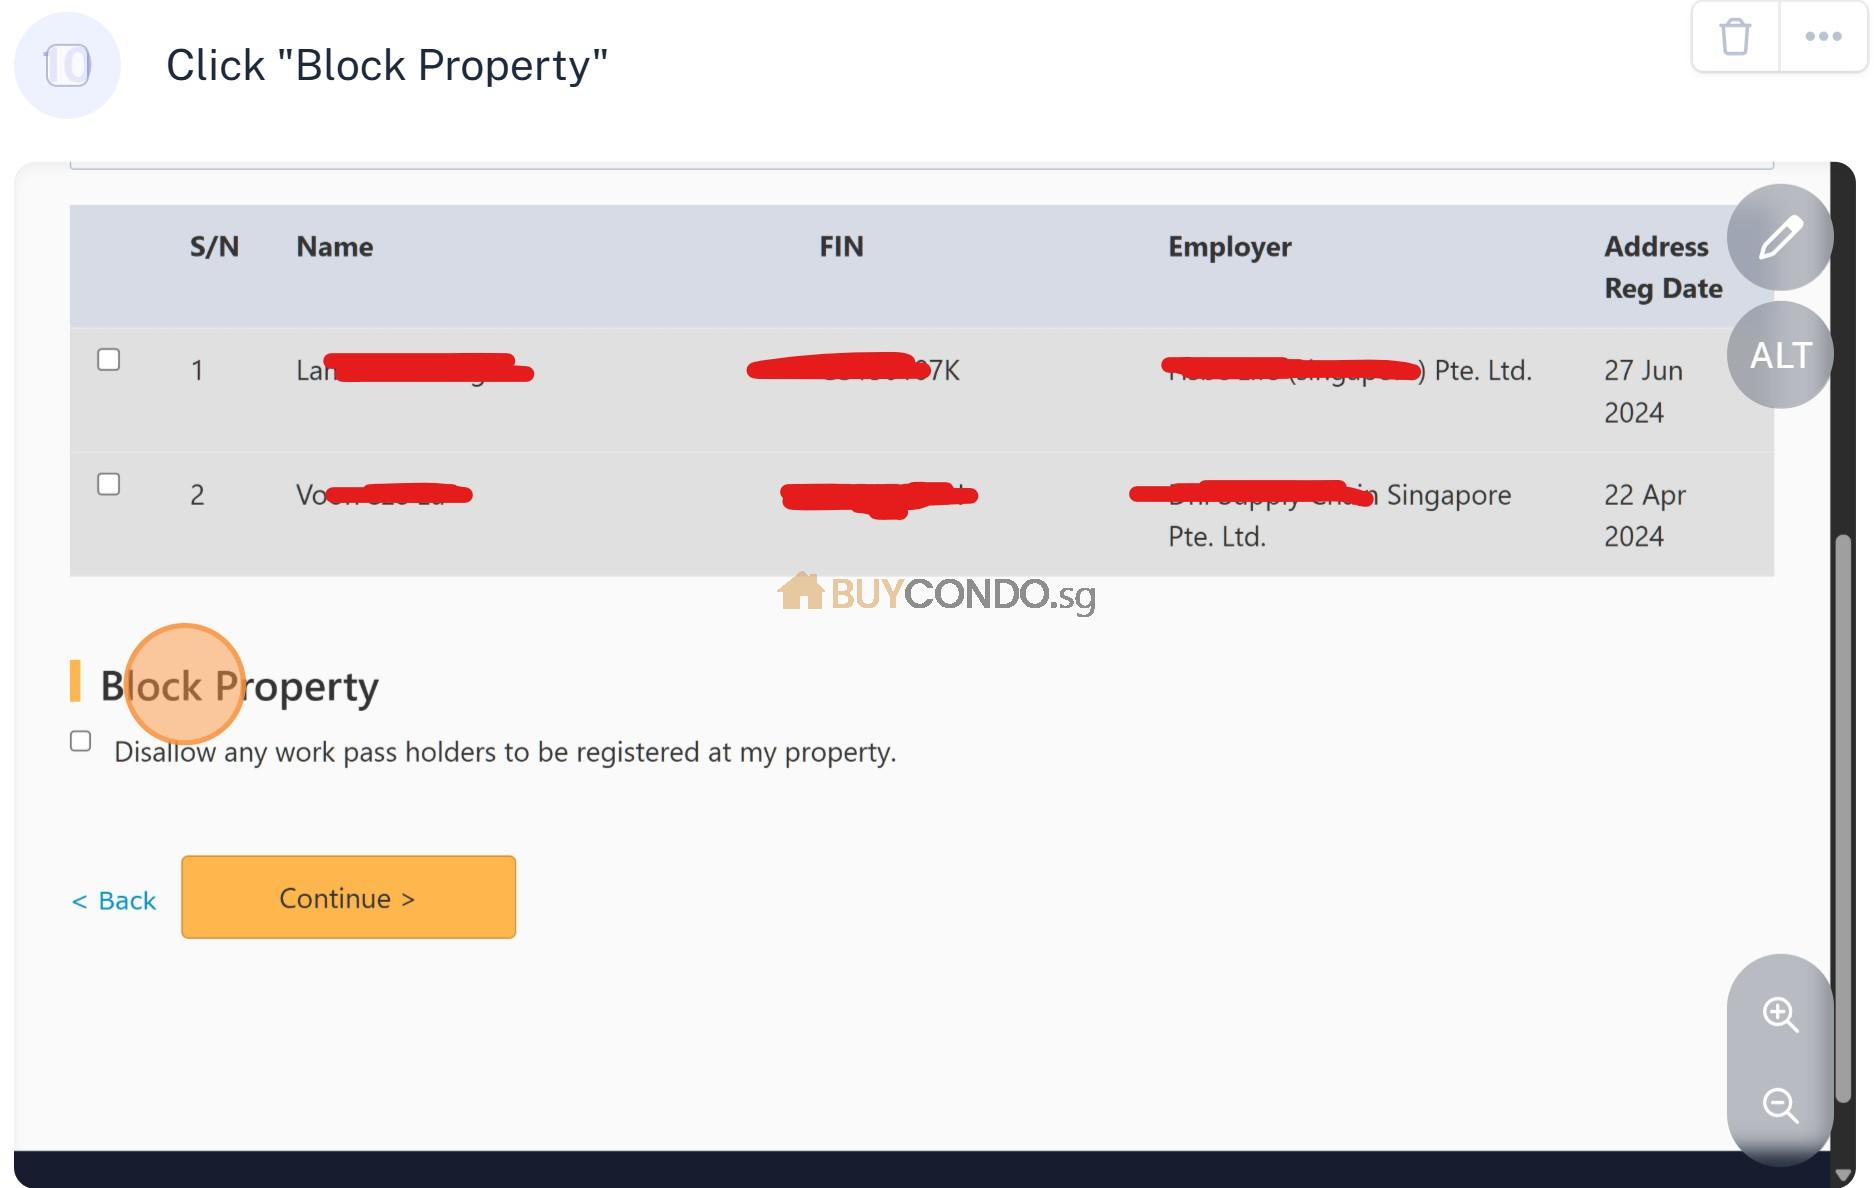Image resolution: width=1874 pixels, height=1188 pixels.
Task: Select the pencil edit icon
Action: click(x=1780, y=237)
